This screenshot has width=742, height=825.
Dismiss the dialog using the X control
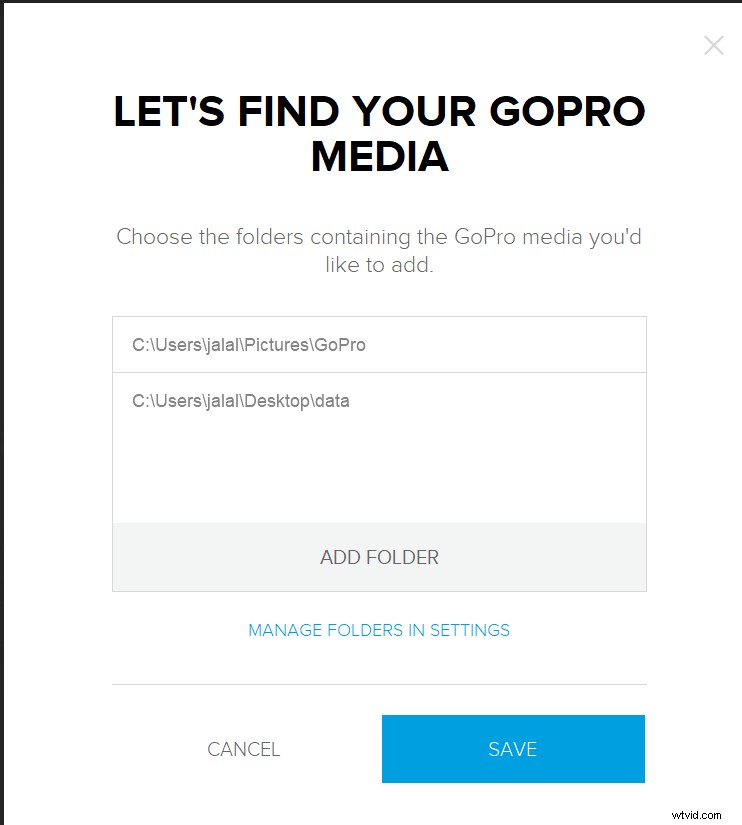(714, 45)
